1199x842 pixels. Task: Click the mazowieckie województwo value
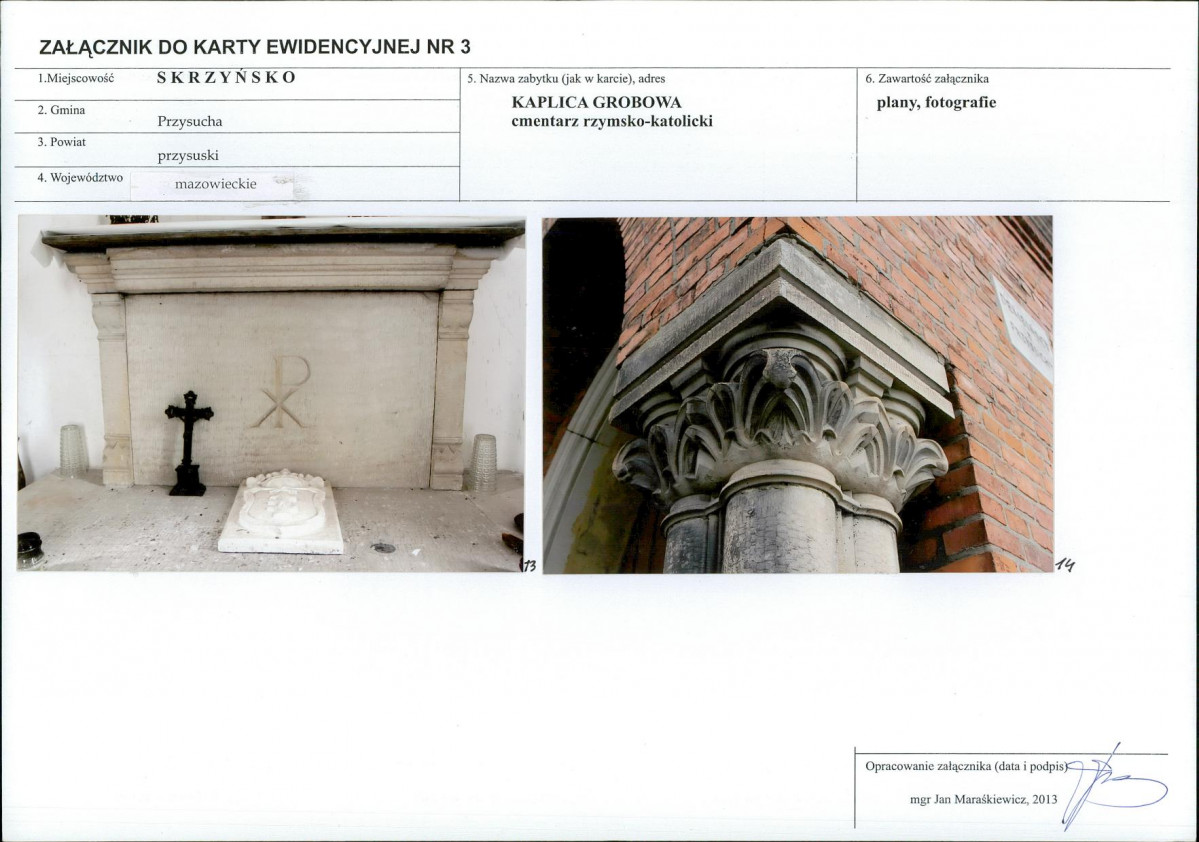(x=216, y=184)
